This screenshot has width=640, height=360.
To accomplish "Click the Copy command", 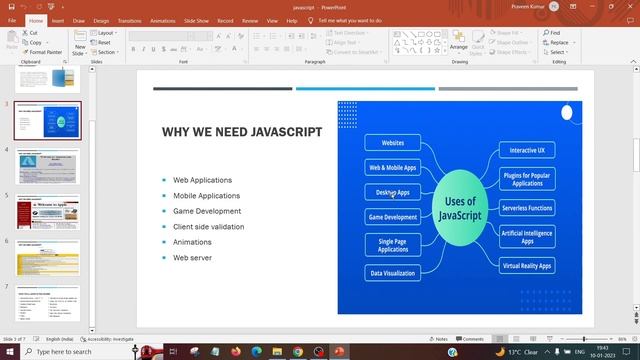I will pos(32,42).
